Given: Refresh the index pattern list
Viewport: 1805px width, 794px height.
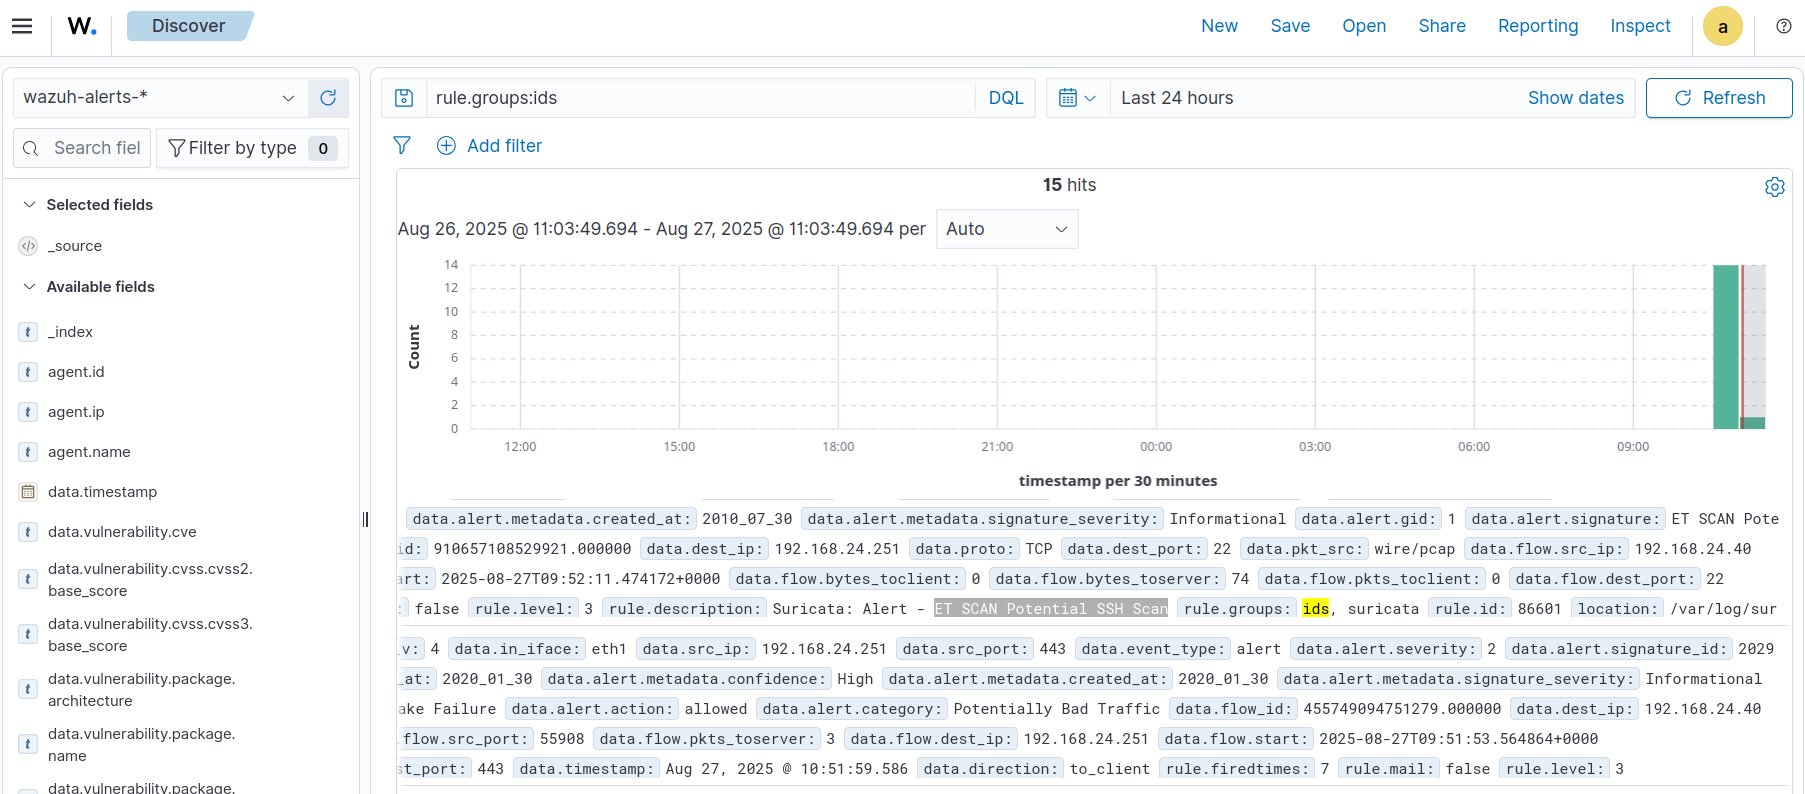Looking at the screenshot, I should [x=328, y=98].
